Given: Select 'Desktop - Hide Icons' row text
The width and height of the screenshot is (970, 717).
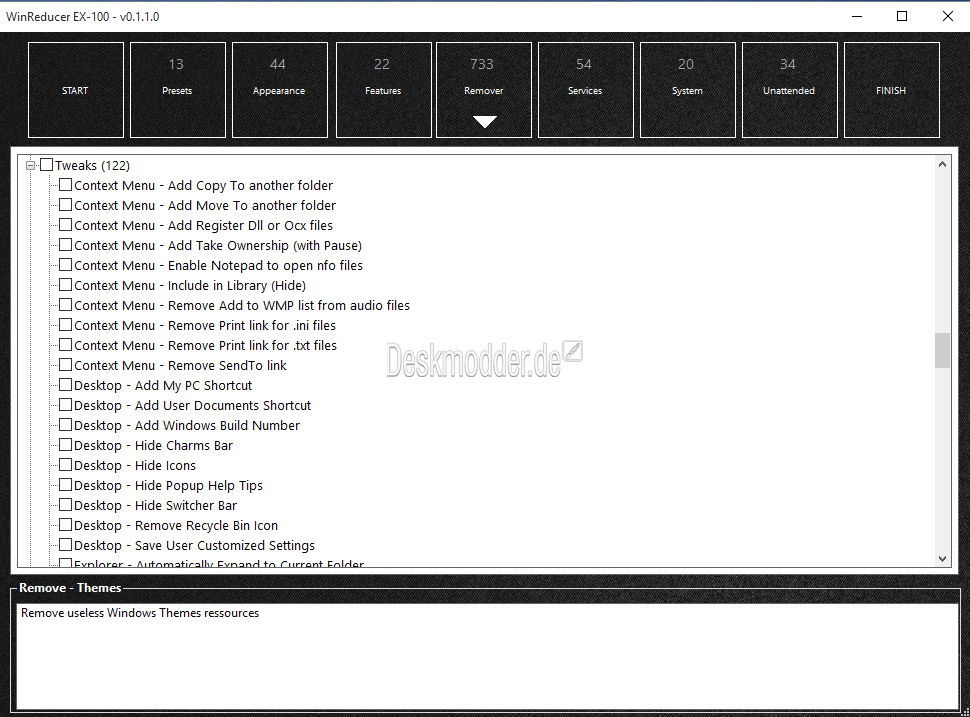Looking at the screenshot, I should coord(135,466).
